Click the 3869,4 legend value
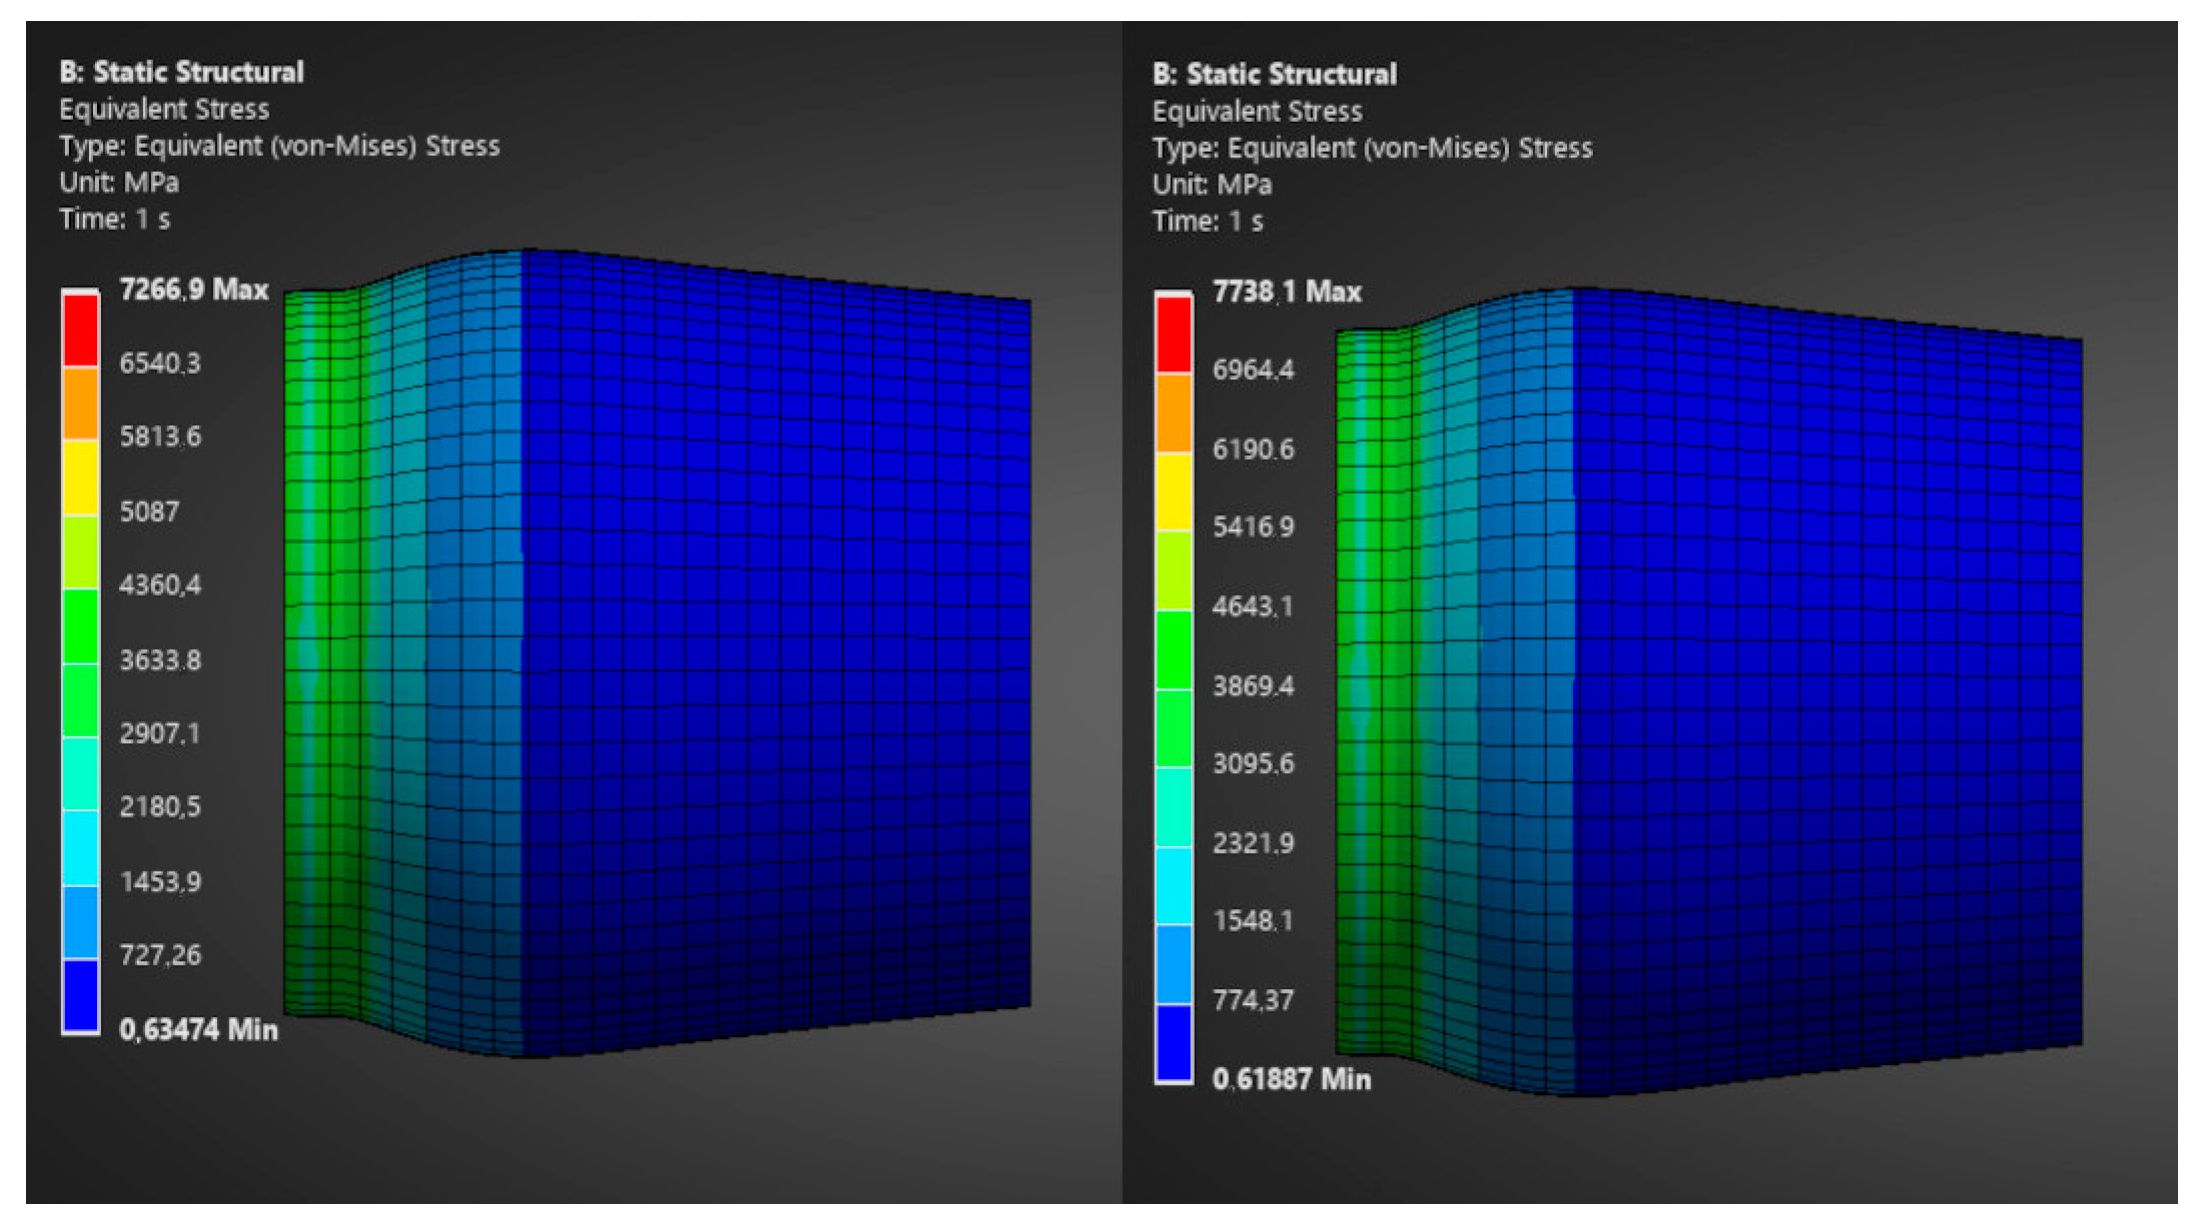Screen dimensions: 2199x1223 click(x=1252, y=685)
